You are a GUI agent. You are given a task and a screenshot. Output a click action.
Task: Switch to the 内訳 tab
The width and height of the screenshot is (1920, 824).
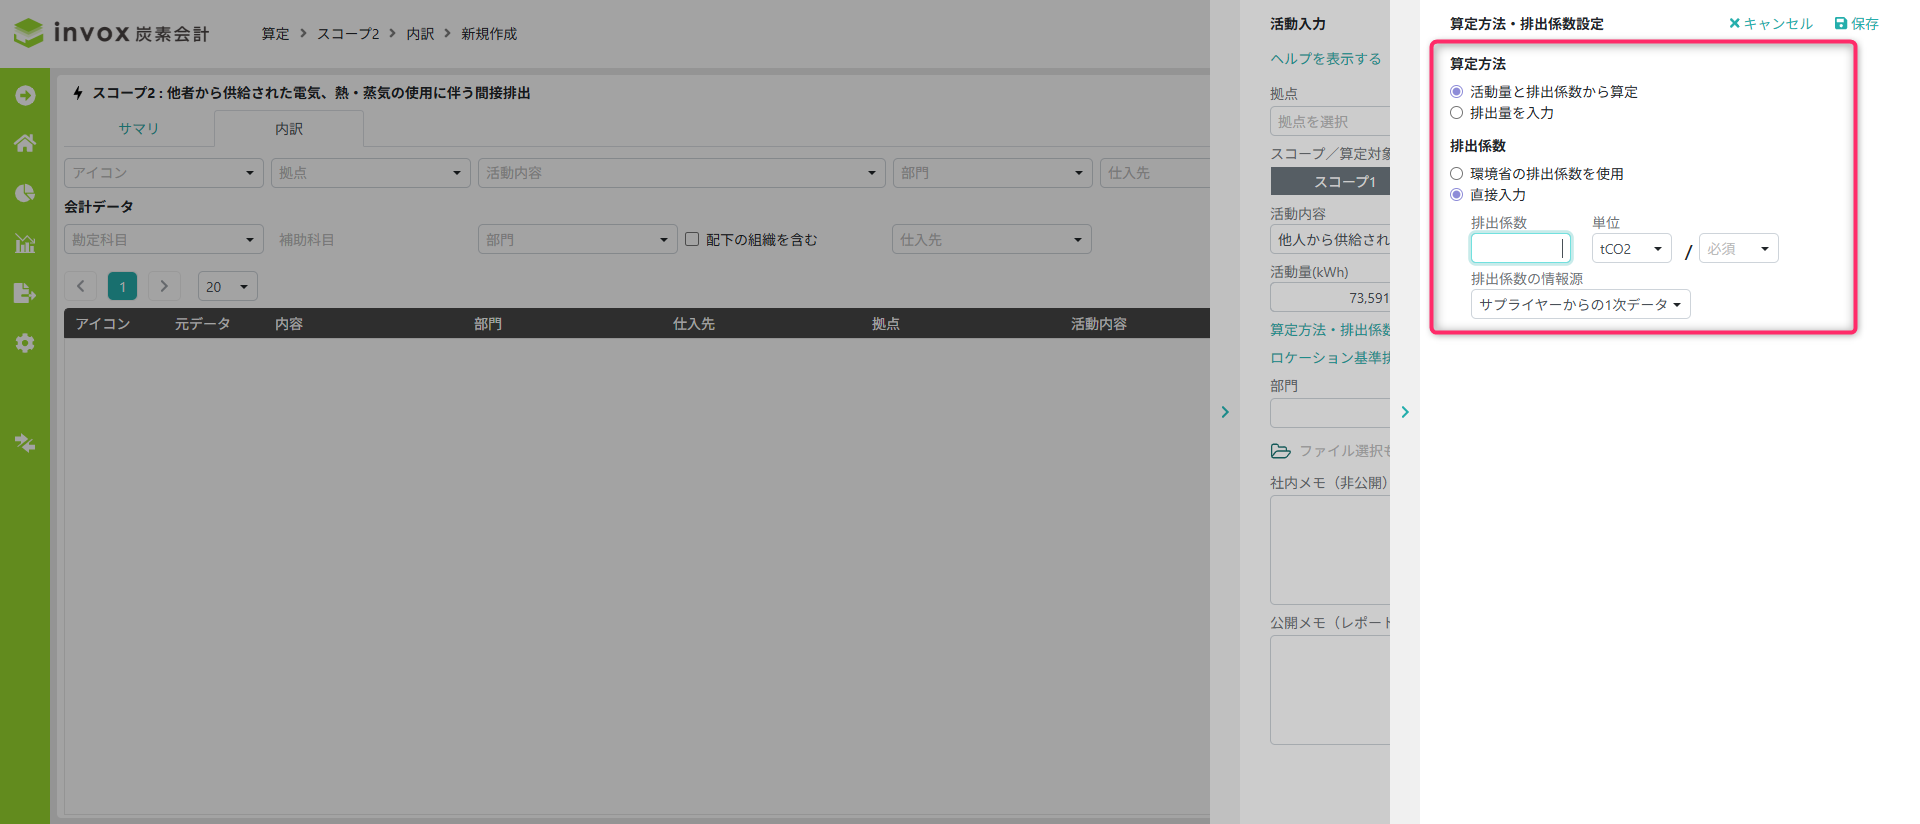tap(289, 129)
